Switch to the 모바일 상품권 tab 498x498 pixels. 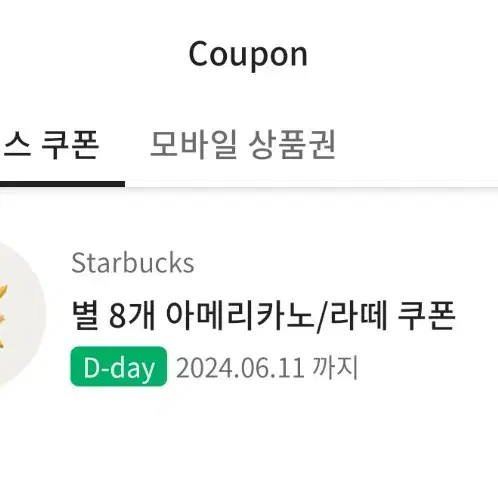243,145
